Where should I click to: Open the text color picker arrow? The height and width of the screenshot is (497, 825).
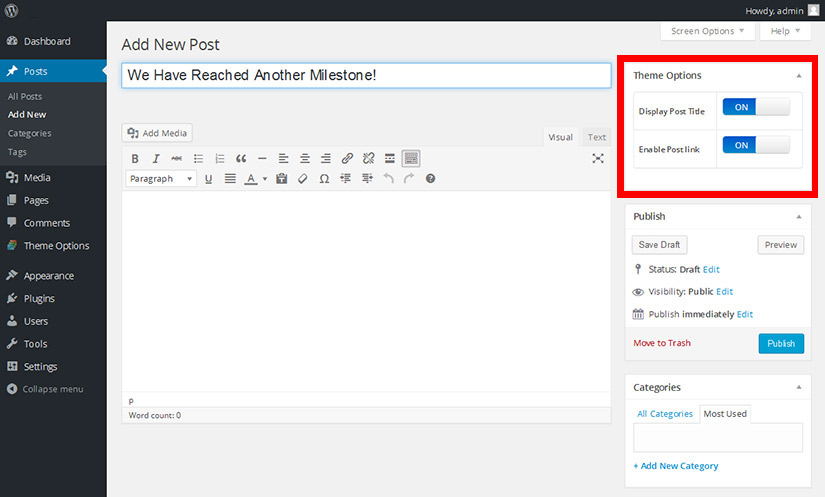point(265,179)
